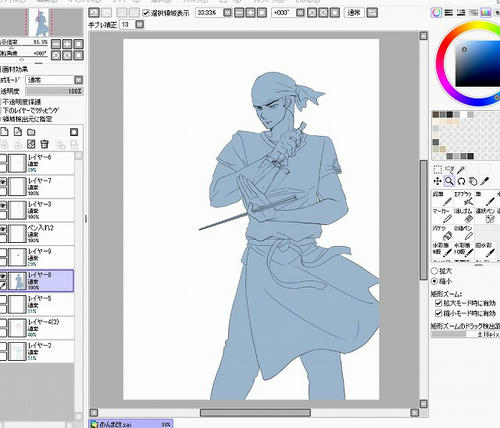Select the 拡大 zoom-in radio button
500x428 pixels.
point(434,271)
